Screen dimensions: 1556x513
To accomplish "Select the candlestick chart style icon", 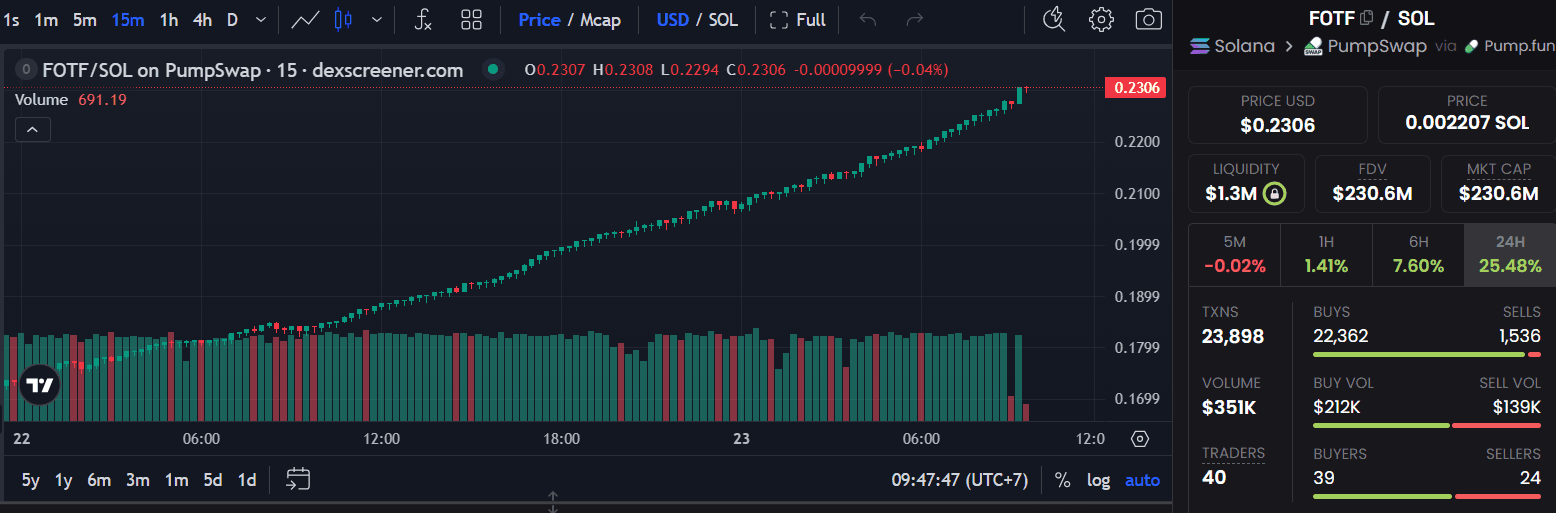I will (x=344, y=19).
